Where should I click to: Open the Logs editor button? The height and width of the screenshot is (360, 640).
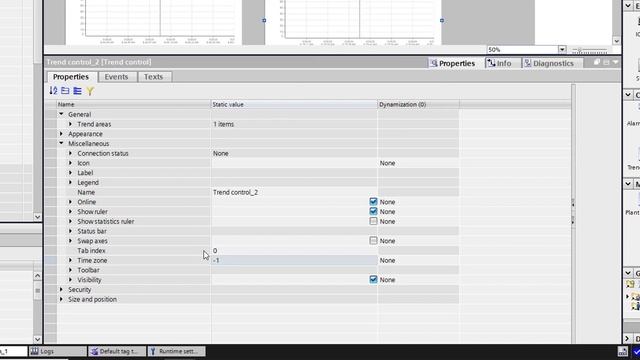[x=58, y=351]
